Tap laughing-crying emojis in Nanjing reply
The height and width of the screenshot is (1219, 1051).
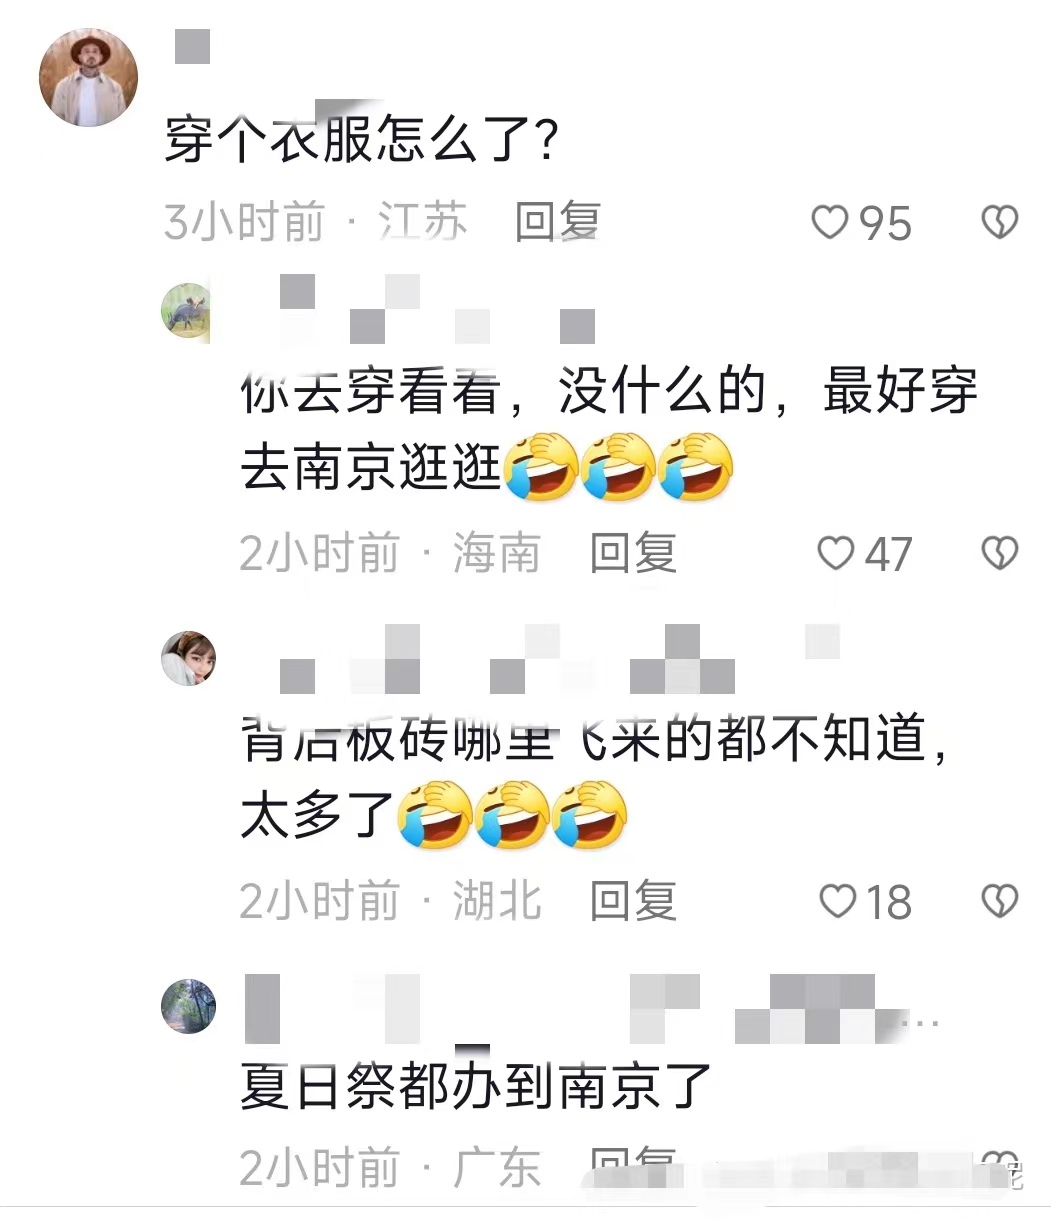pyautogui.click(x=619, y=467)
